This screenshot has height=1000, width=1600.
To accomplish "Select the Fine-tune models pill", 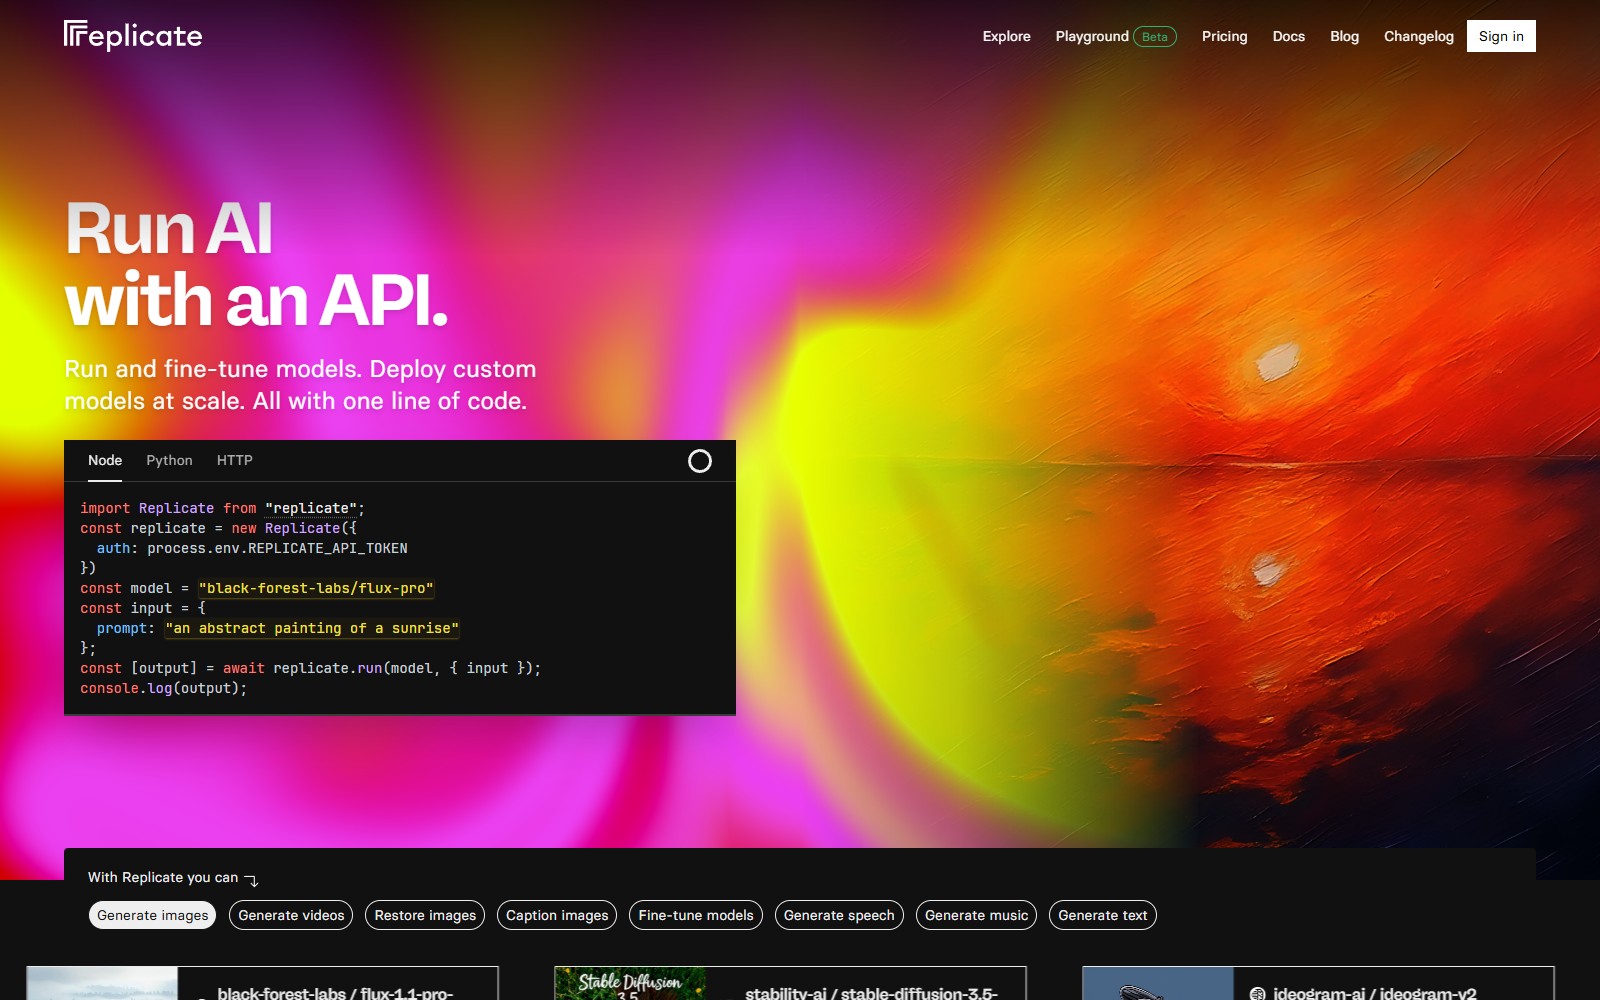I will point(696,915).
